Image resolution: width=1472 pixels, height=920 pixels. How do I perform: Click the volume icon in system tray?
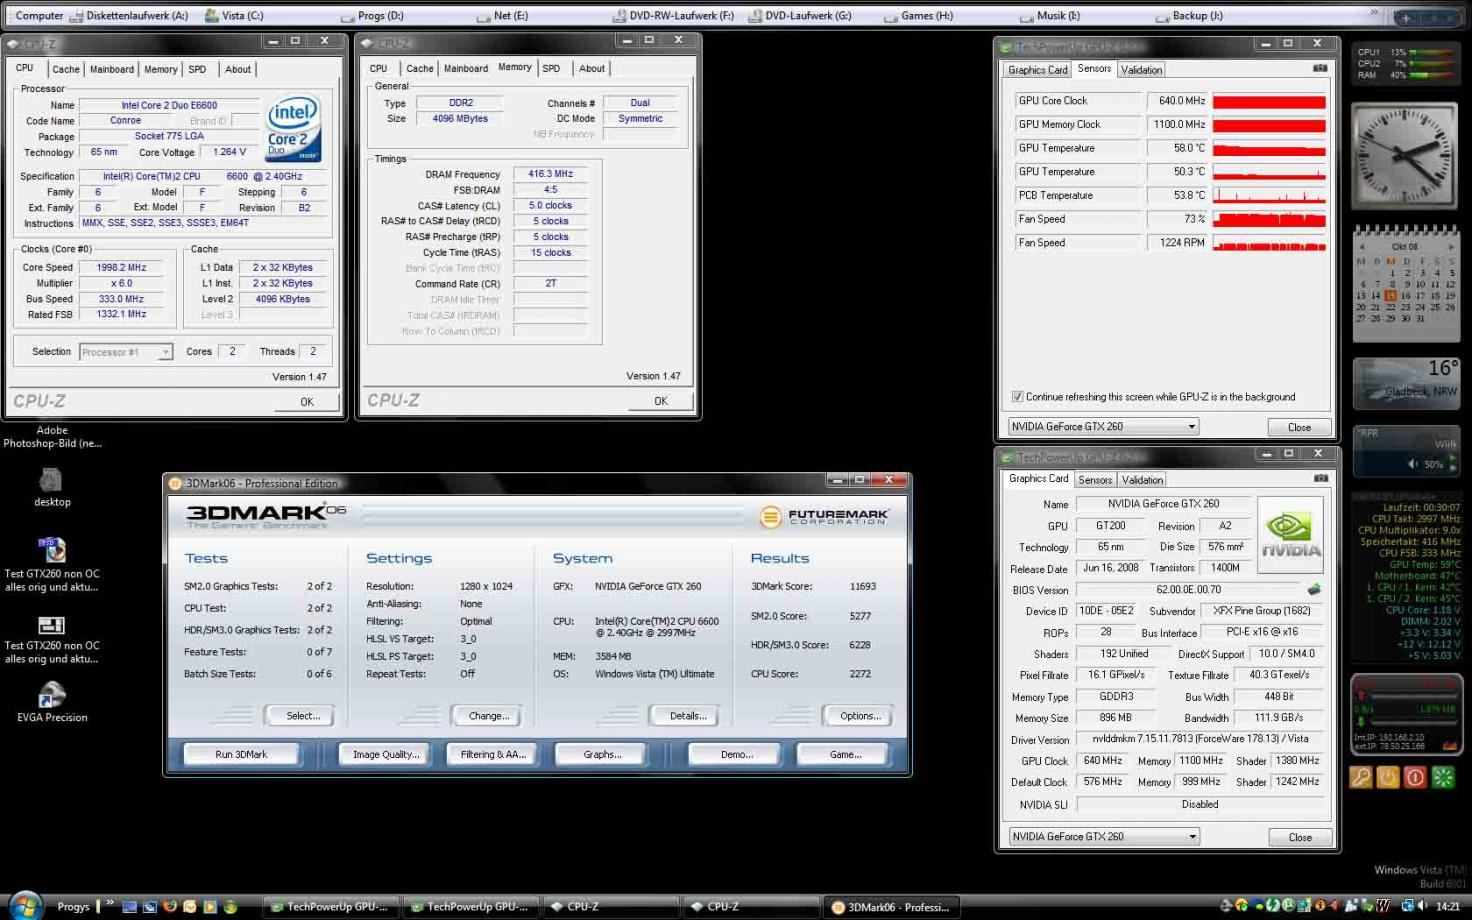click(1421, 906)
